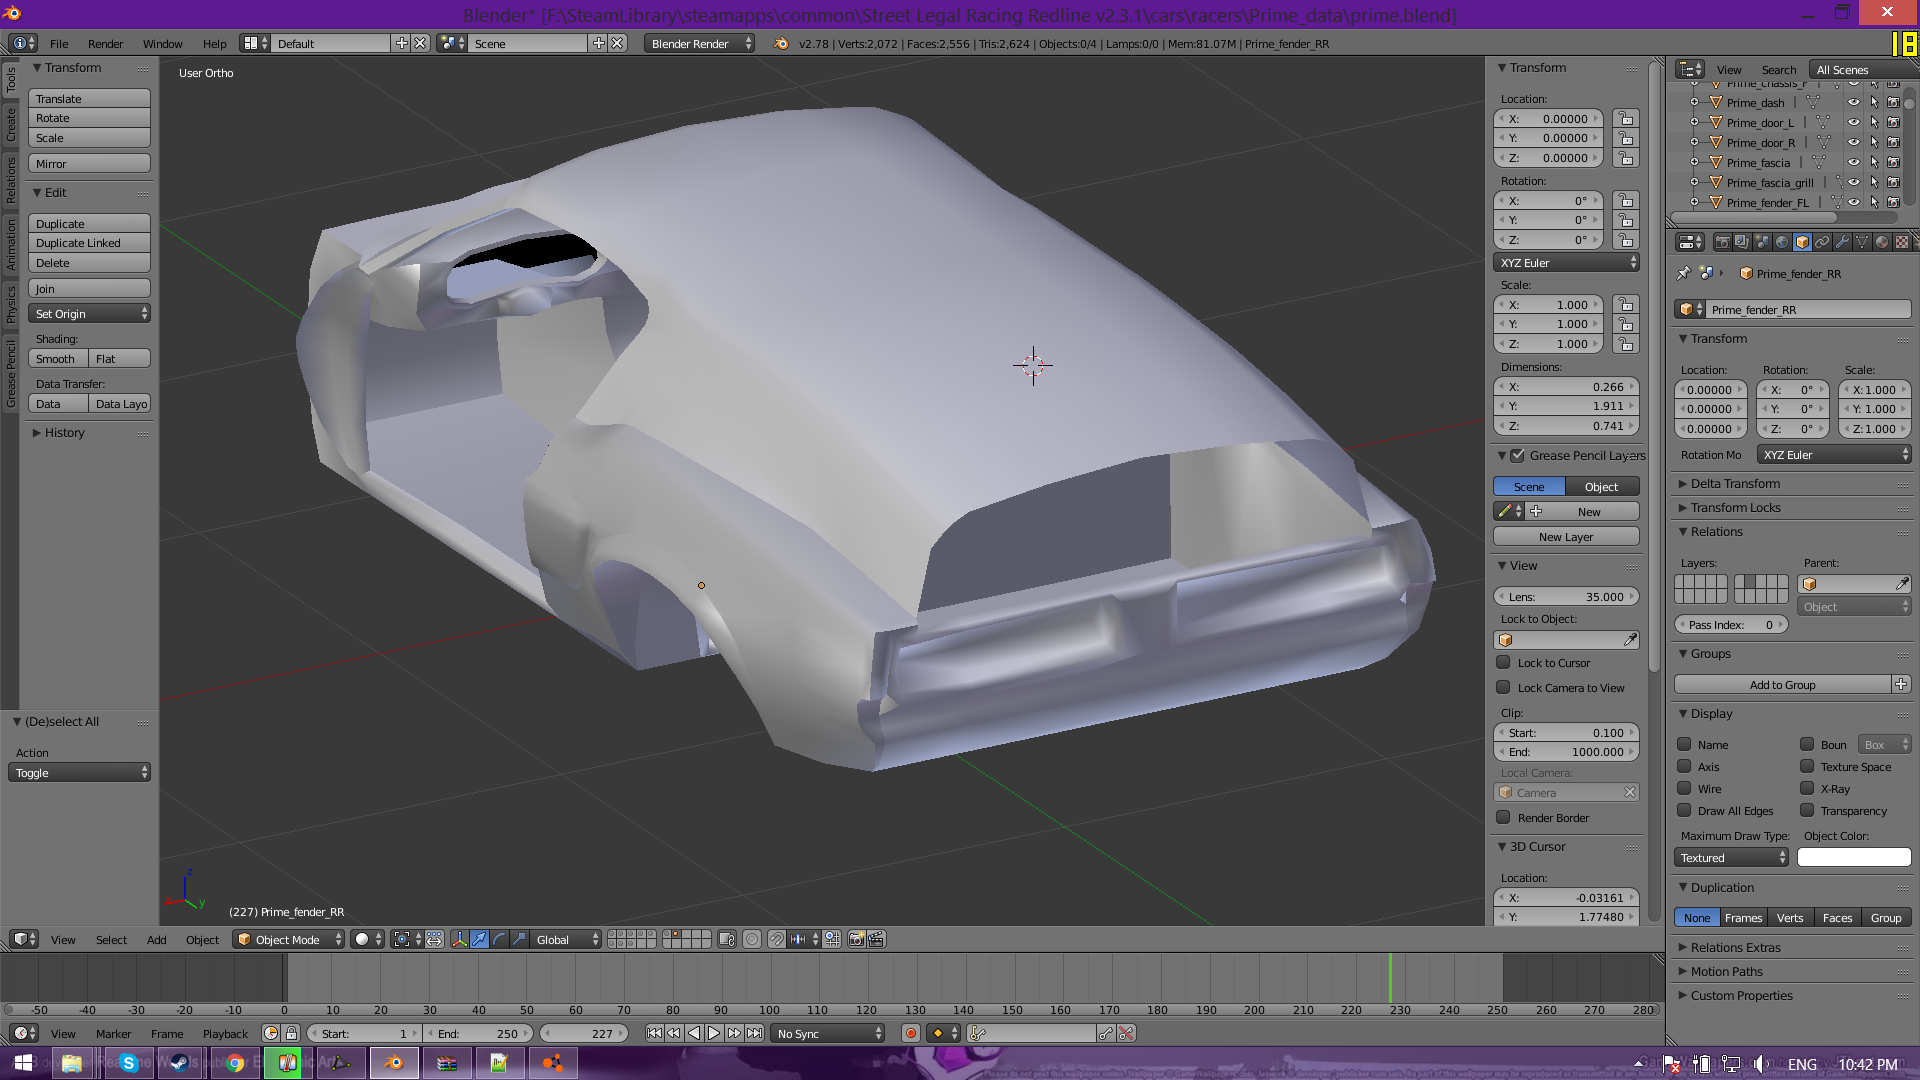Click the Mirror button
The image size is (1920, 1080).
[x=90, y=163]
